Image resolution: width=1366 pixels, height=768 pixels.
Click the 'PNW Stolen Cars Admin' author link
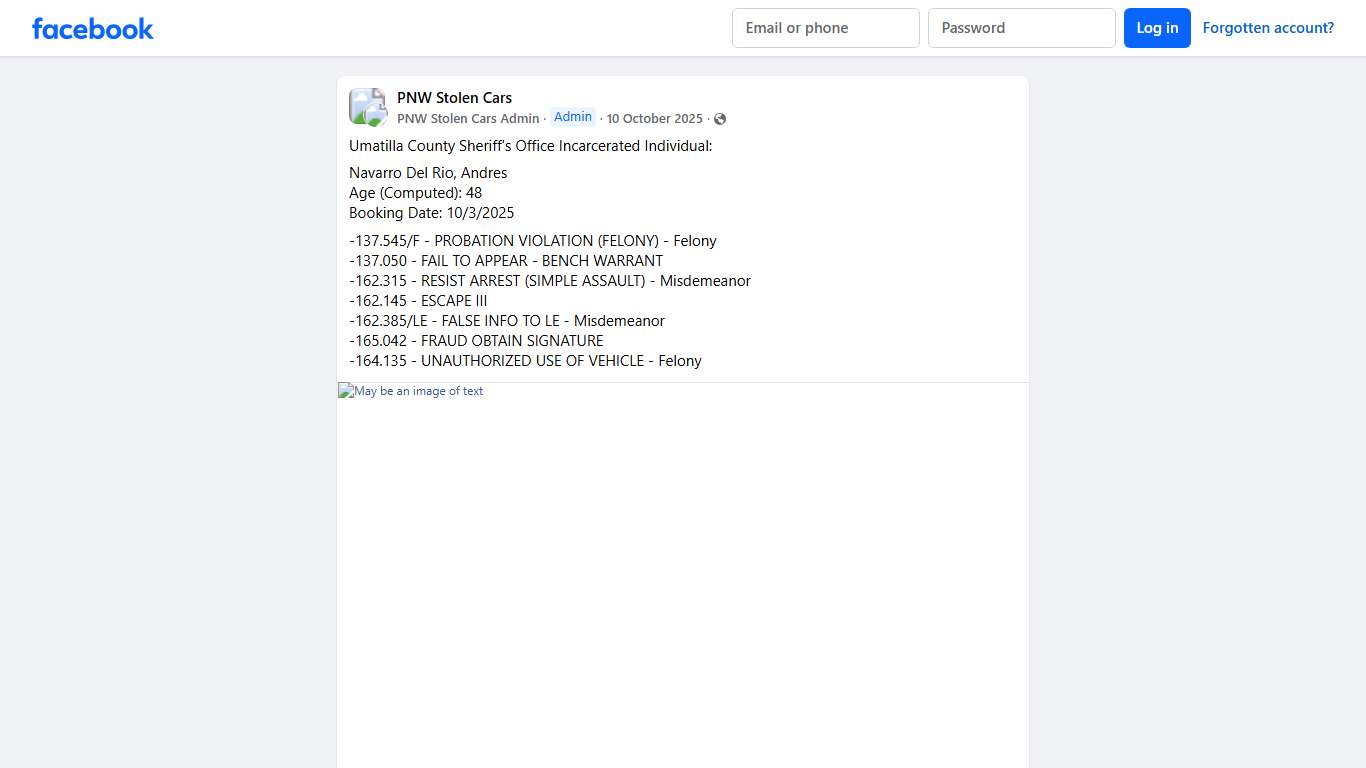coord(467,118)
